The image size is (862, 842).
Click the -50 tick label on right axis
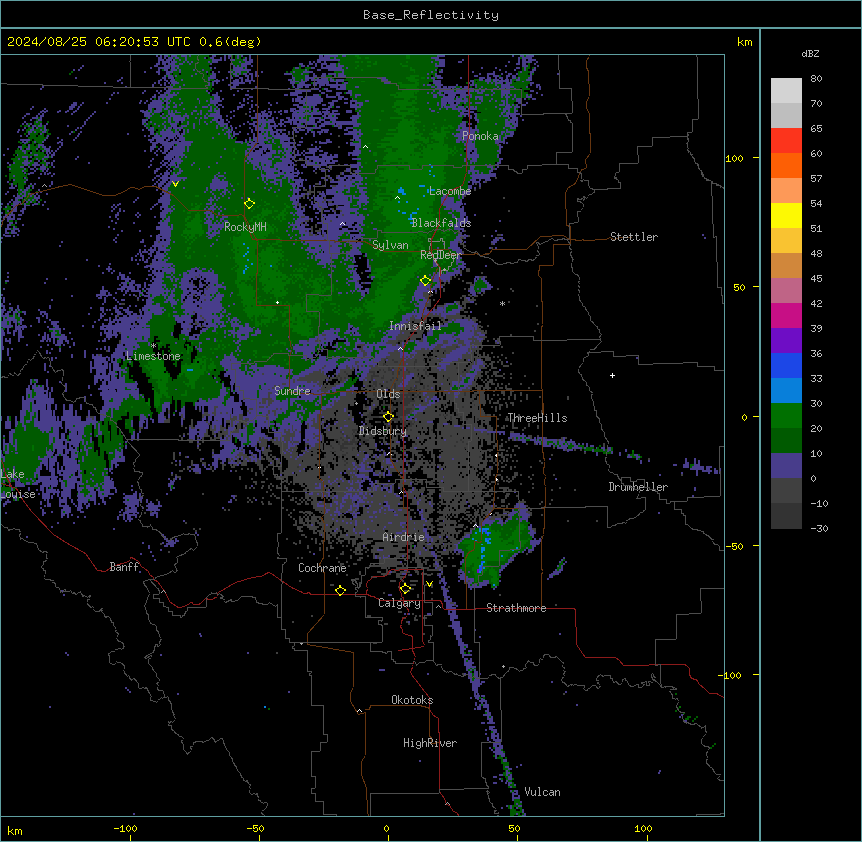click(734, 546)
